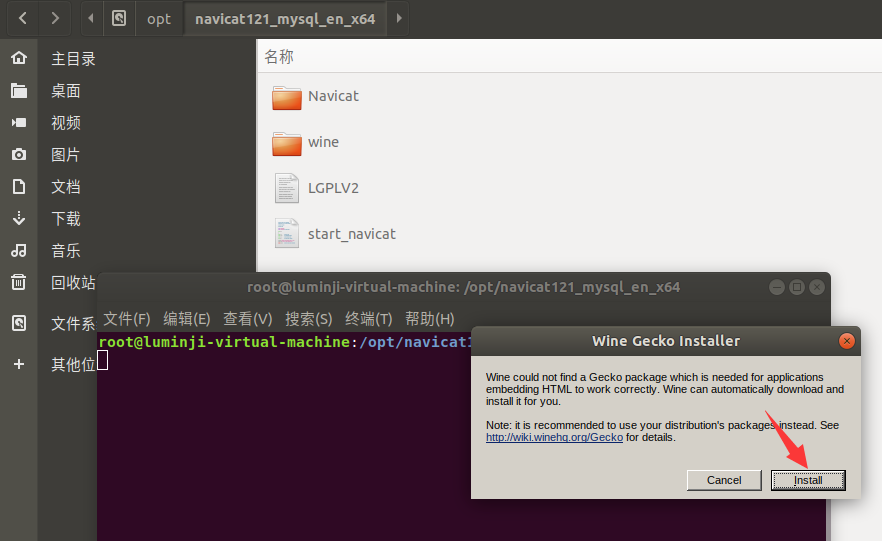Select the start_navicat file name
This screenshot has height=541, width=882.
point(352,234)
